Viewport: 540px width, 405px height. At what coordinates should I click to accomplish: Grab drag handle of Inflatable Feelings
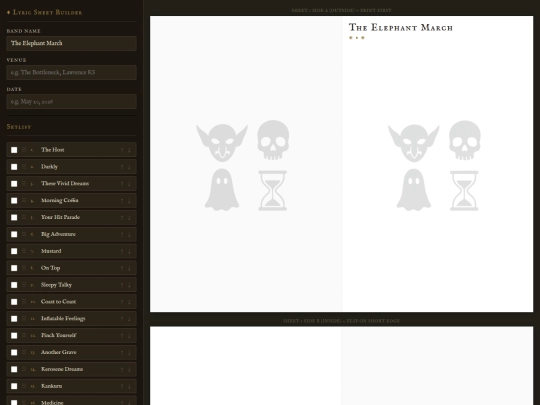point(24,319)
